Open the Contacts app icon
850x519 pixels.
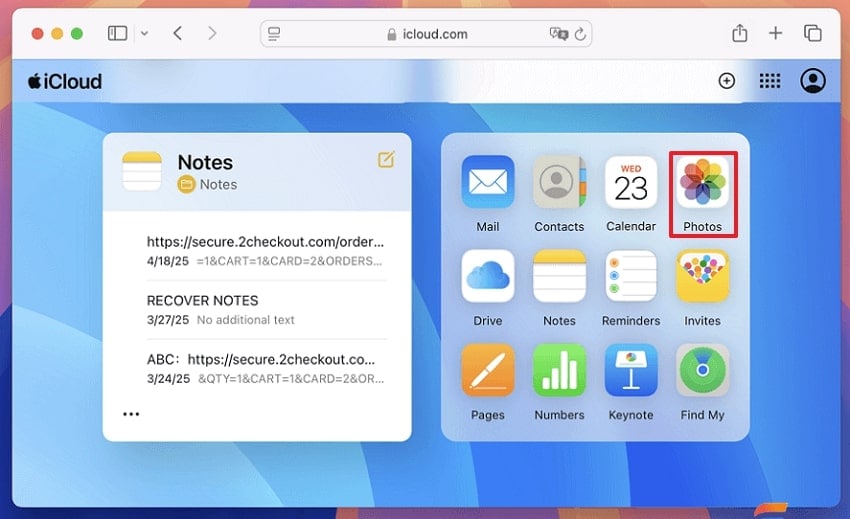[559, 182]
